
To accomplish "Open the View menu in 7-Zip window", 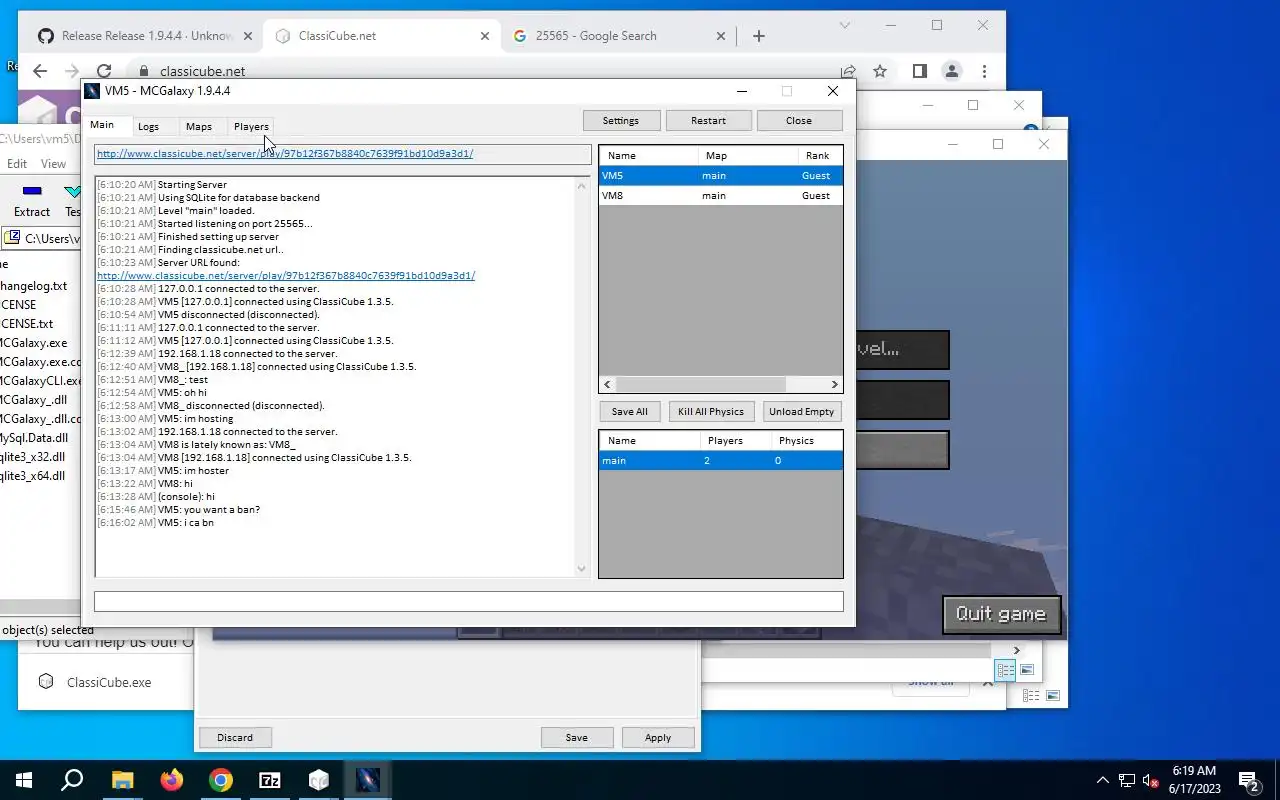I will click(x=53, y=164).
